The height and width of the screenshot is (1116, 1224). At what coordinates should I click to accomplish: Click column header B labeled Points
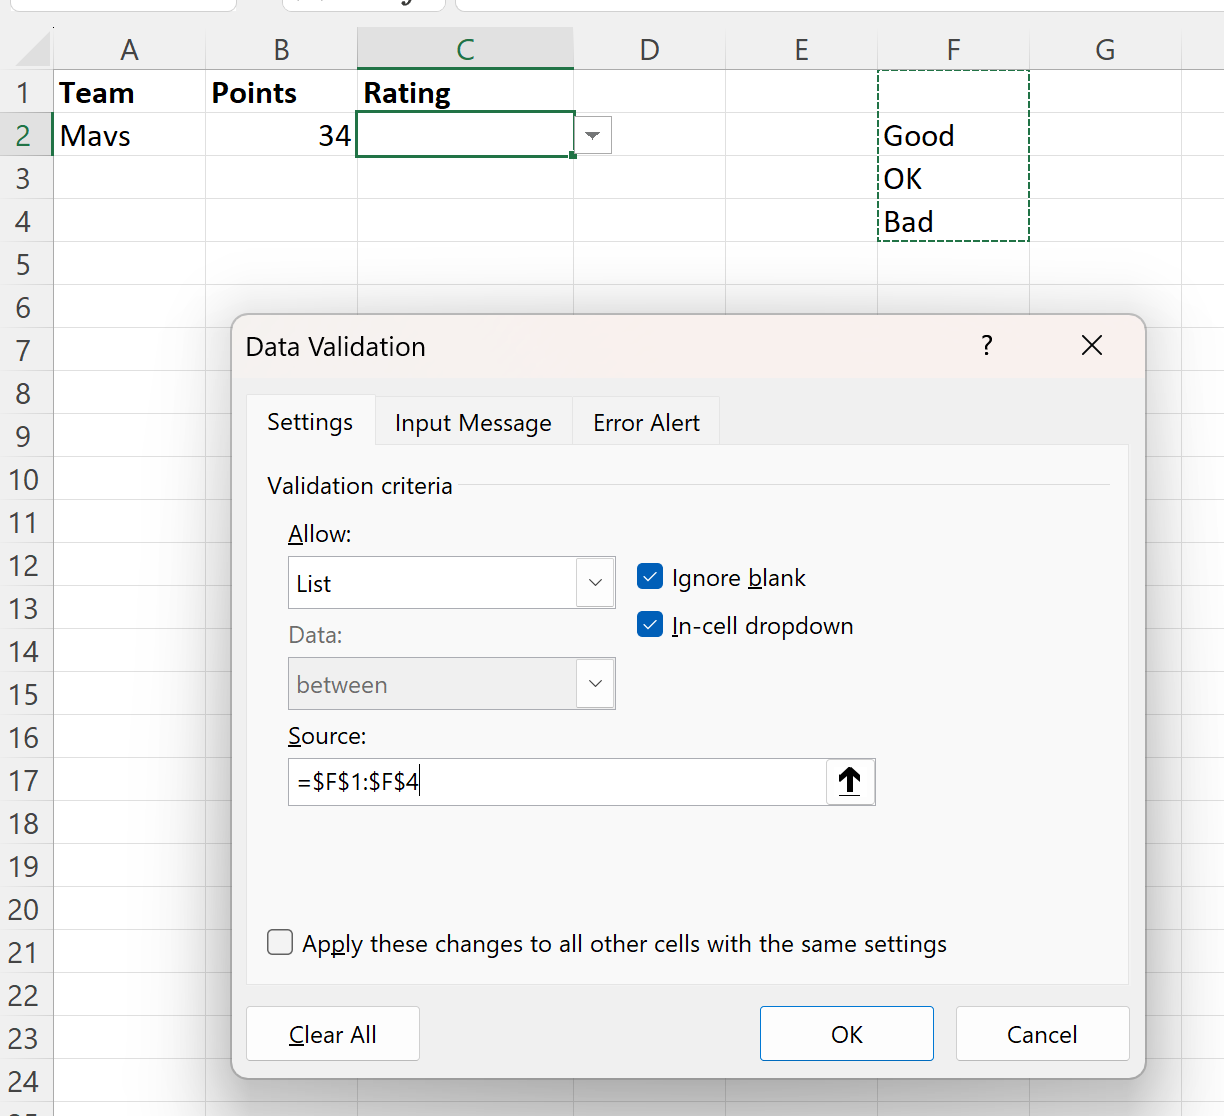click(x=281, y=49)
